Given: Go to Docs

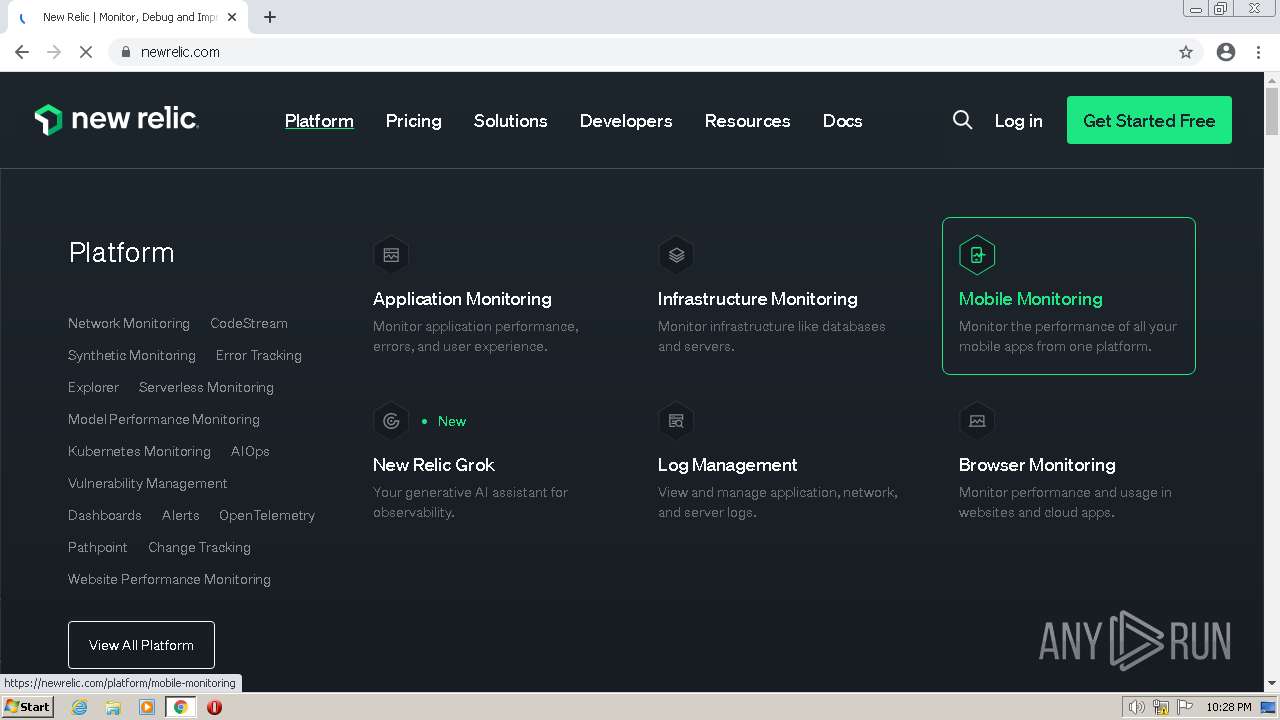Looking at the screenshot, I should point(842,120).
